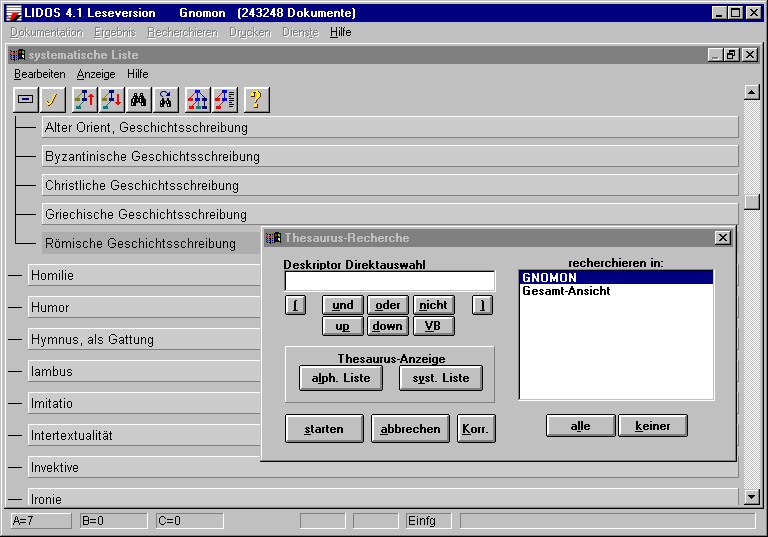Screen dimensions: 768x537
Task: Click the yellow checkmark toolbar icon
Action: coord(52,100)
